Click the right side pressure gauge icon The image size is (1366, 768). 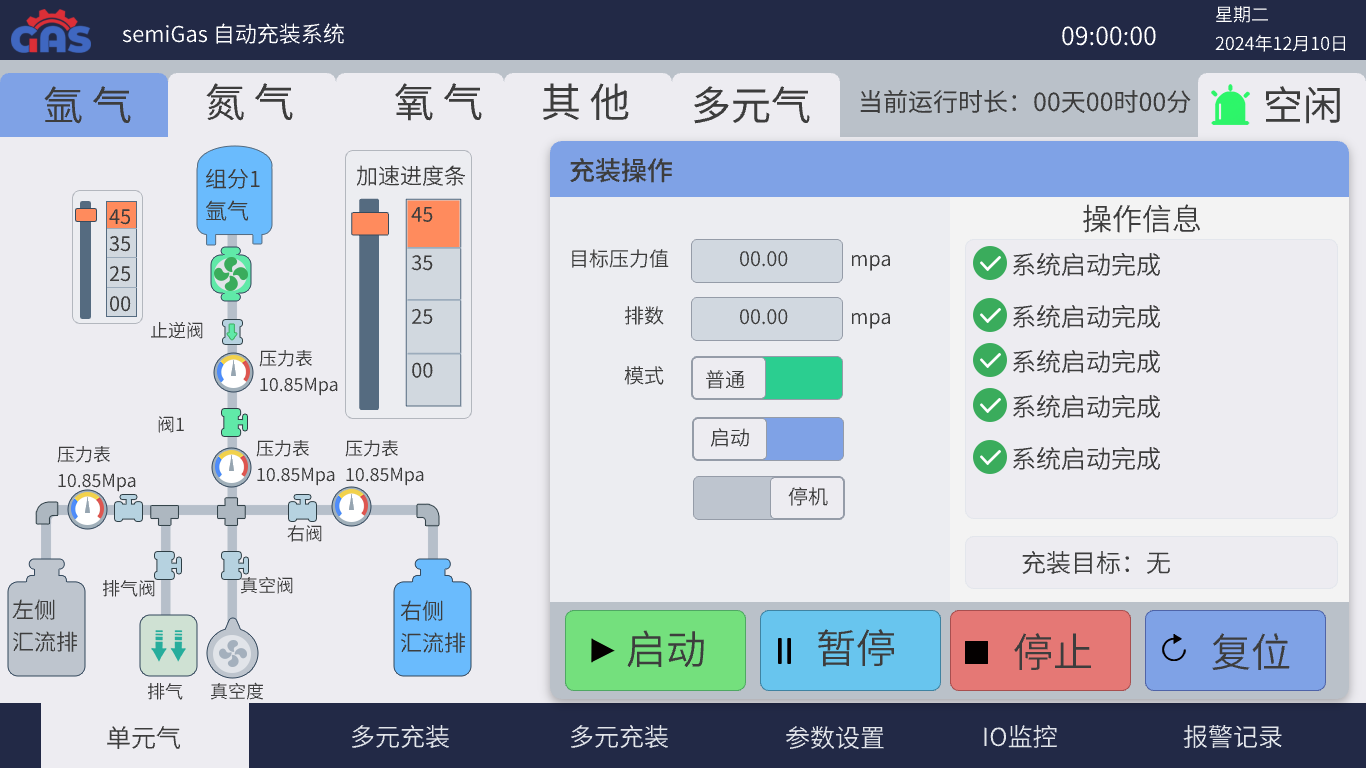pyautogui.click(x=351, y=507)
